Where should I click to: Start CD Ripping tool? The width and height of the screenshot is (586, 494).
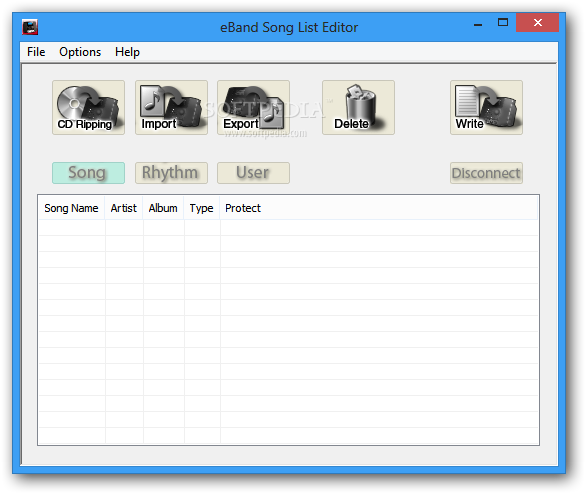[x=88, y=107]
